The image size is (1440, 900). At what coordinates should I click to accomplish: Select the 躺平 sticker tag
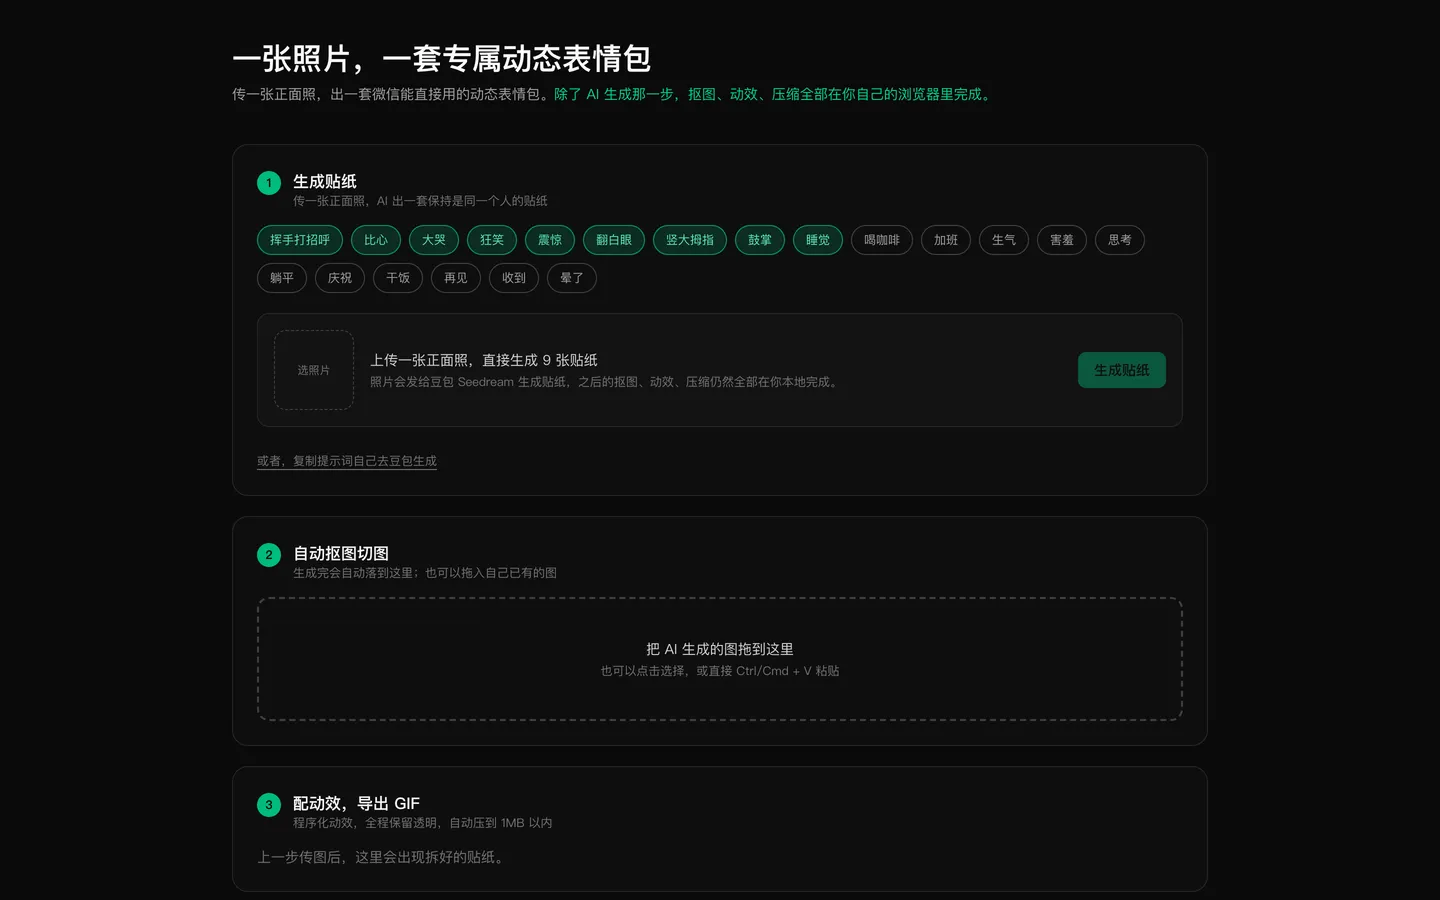pyautogui.click(x=282, y=278)
